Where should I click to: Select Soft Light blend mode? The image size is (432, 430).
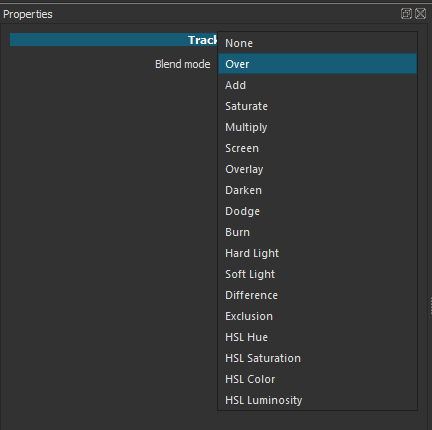point(317,274)
